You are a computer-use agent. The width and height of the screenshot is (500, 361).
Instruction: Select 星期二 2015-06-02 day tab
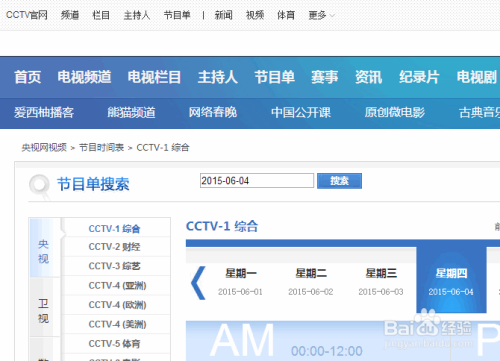311,282
